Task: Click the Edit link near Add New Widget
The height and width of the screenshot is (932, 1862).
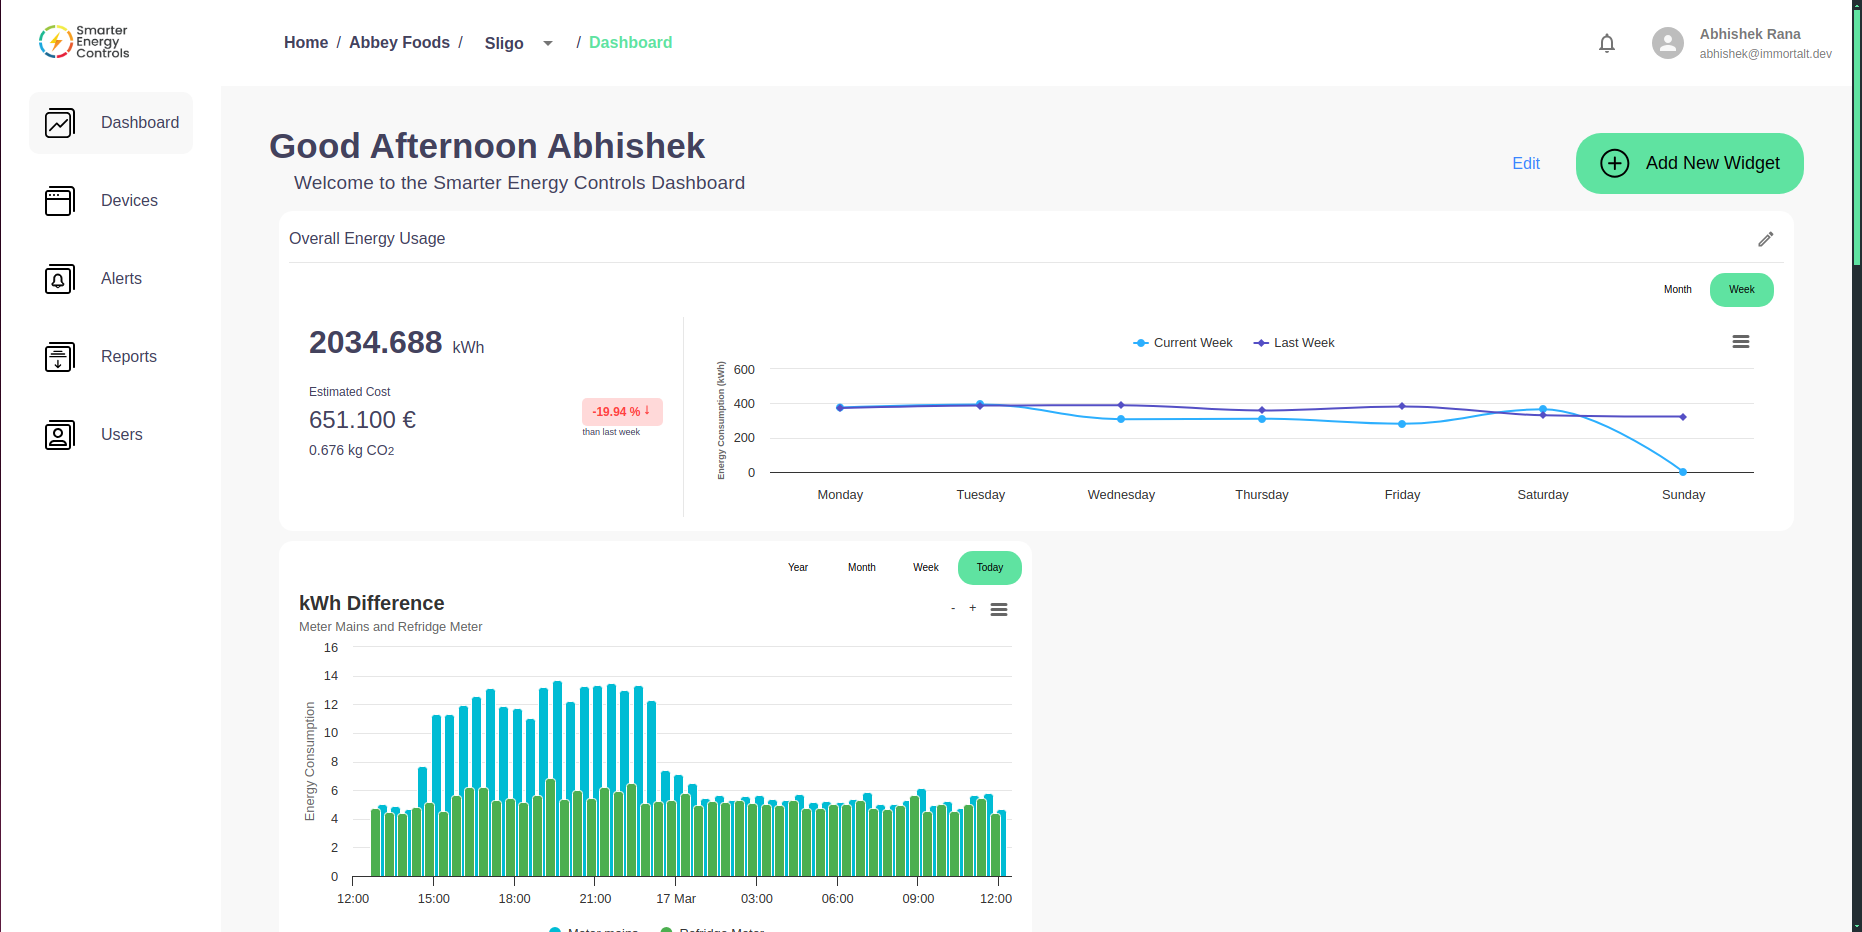Action: click(1526, 163)
